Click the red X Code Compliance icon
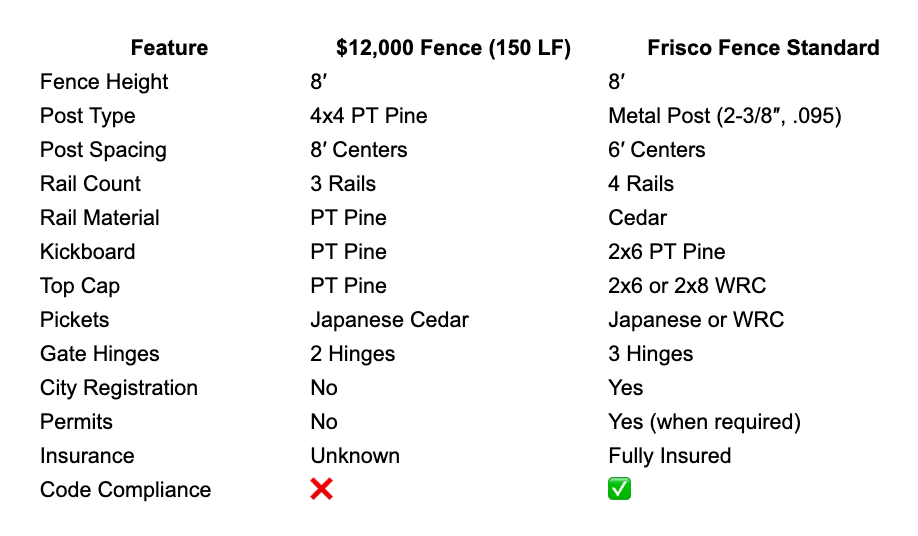Image resolution: width=918 pixels, height=536 pixels. (x=321, y=490)
